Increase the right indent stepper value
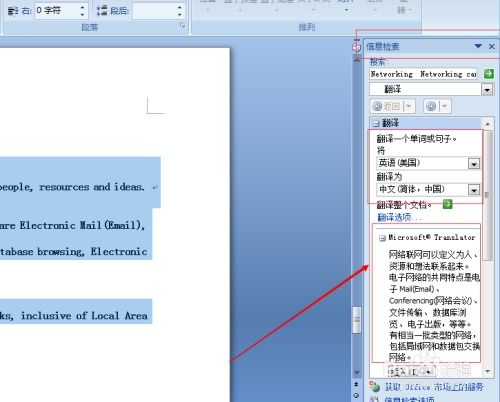Viewport: 500px width, 402px height. 82,7
